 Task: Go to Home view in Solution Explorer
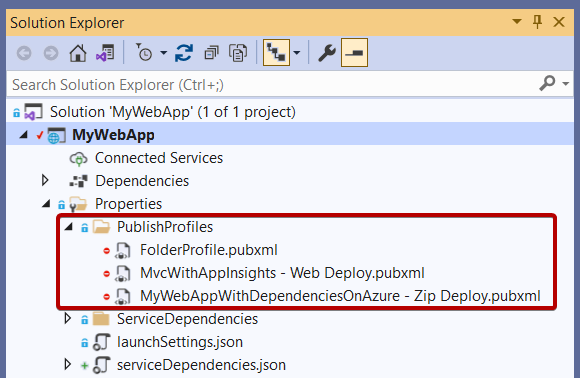point(78,53)
